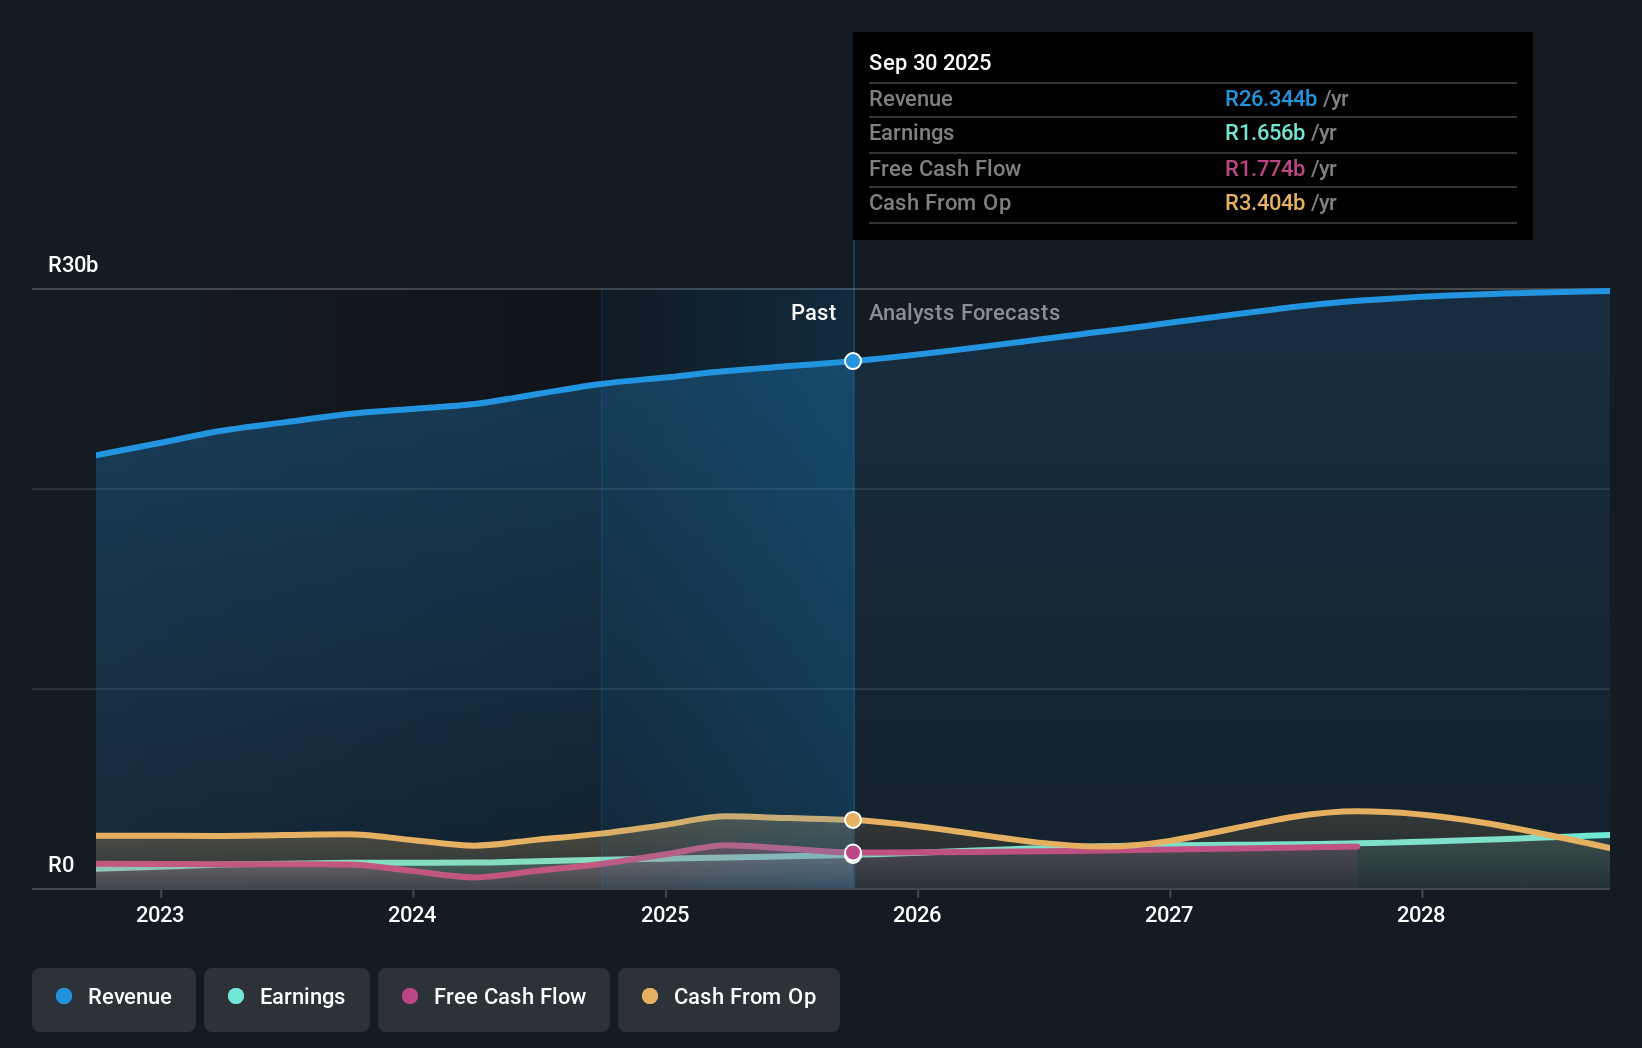Click the blue Revenue legend dot
Viewport: 1642px width, 1048px height.
64,997
